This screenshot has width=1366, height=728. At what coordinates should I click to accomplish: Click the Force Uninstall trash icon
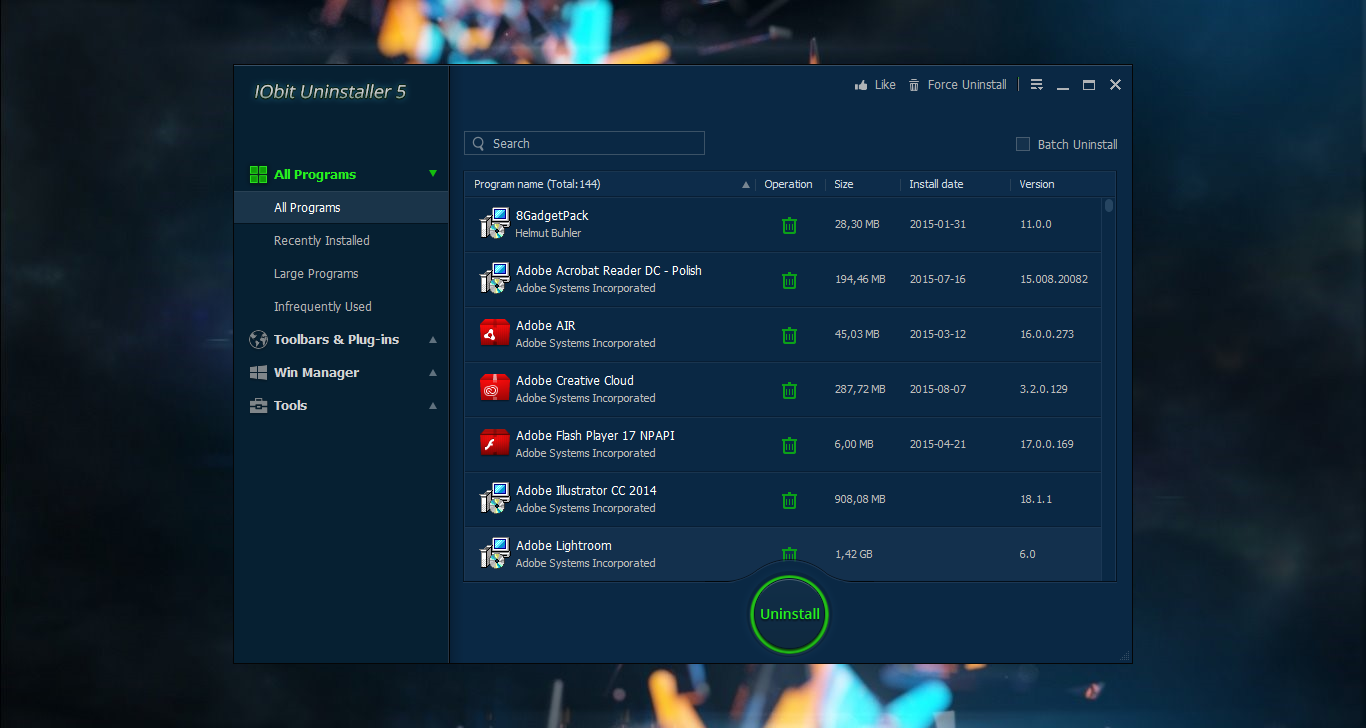[914, 85]
